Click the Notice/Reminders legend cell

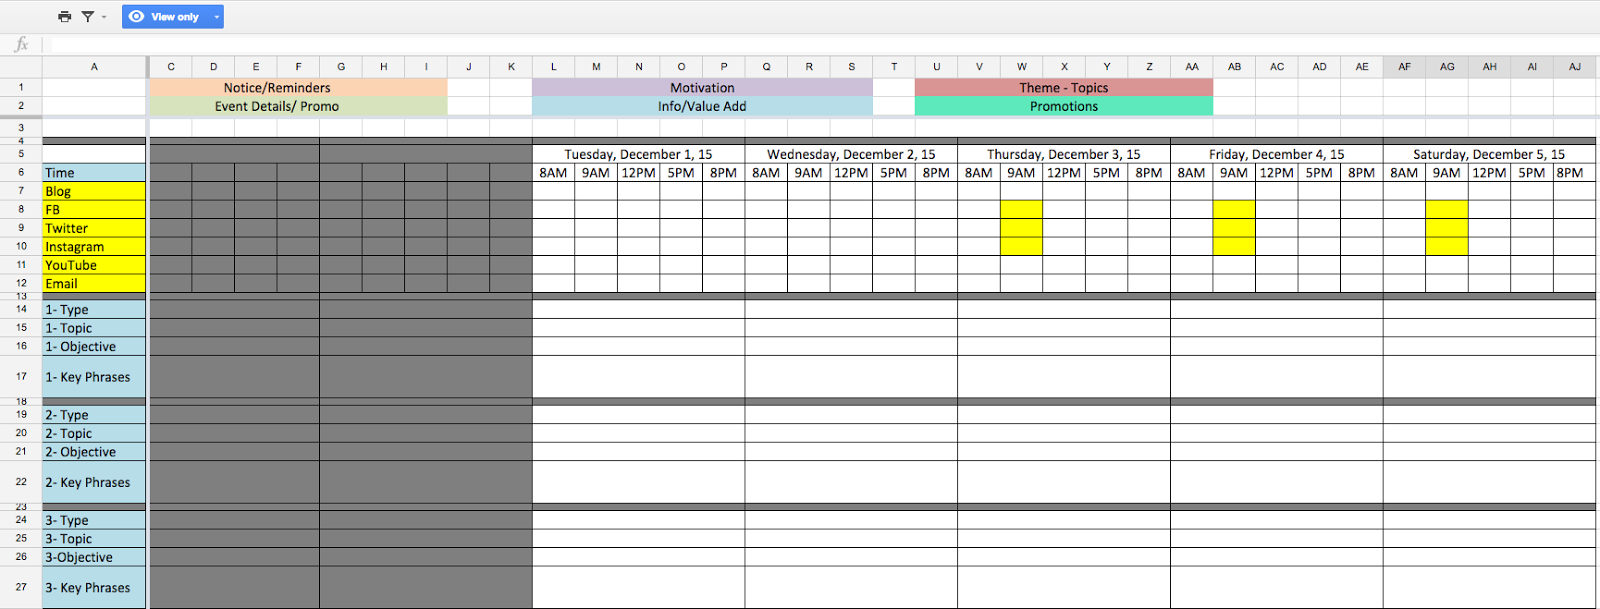(x=298, y=88)
